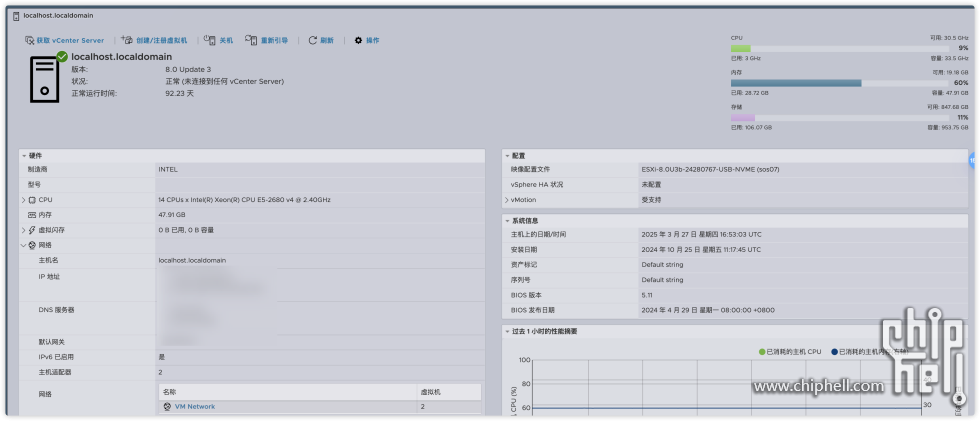
Task: Collapse the 过去 1 小时的性能摘要 panel
Action: tap(508, 332)
